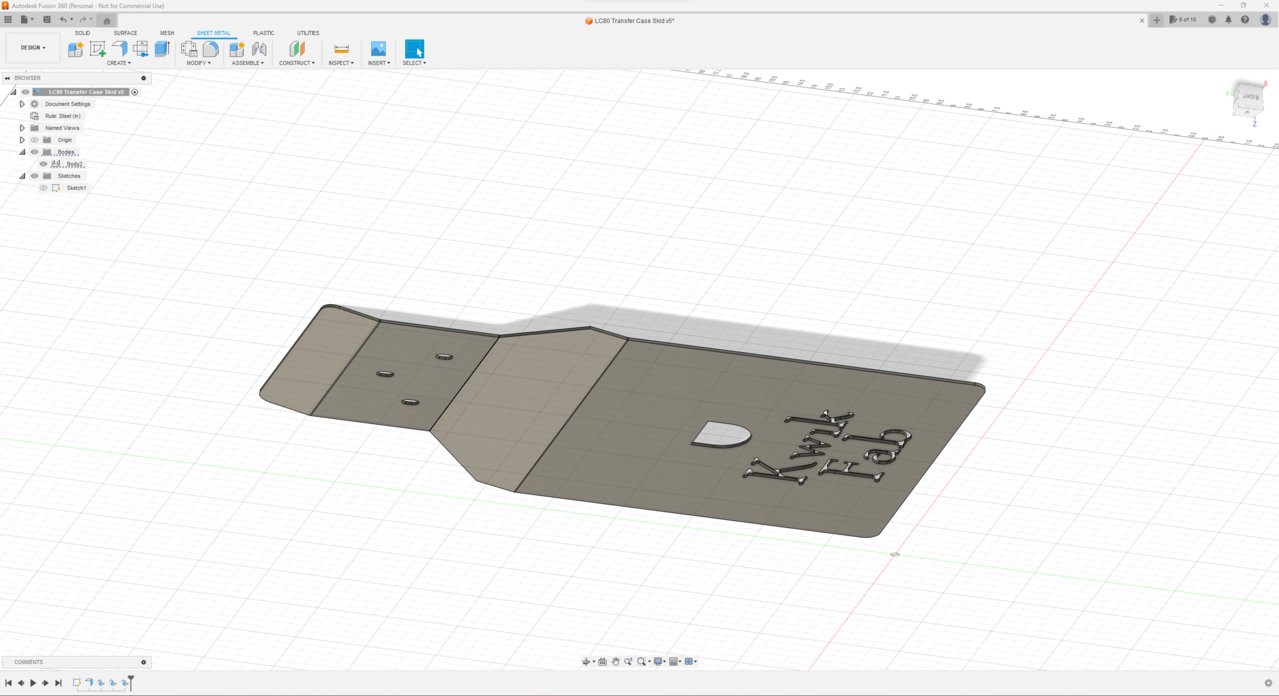
Task: Save the design with the Save icon
Action: (x=47, y=19)
